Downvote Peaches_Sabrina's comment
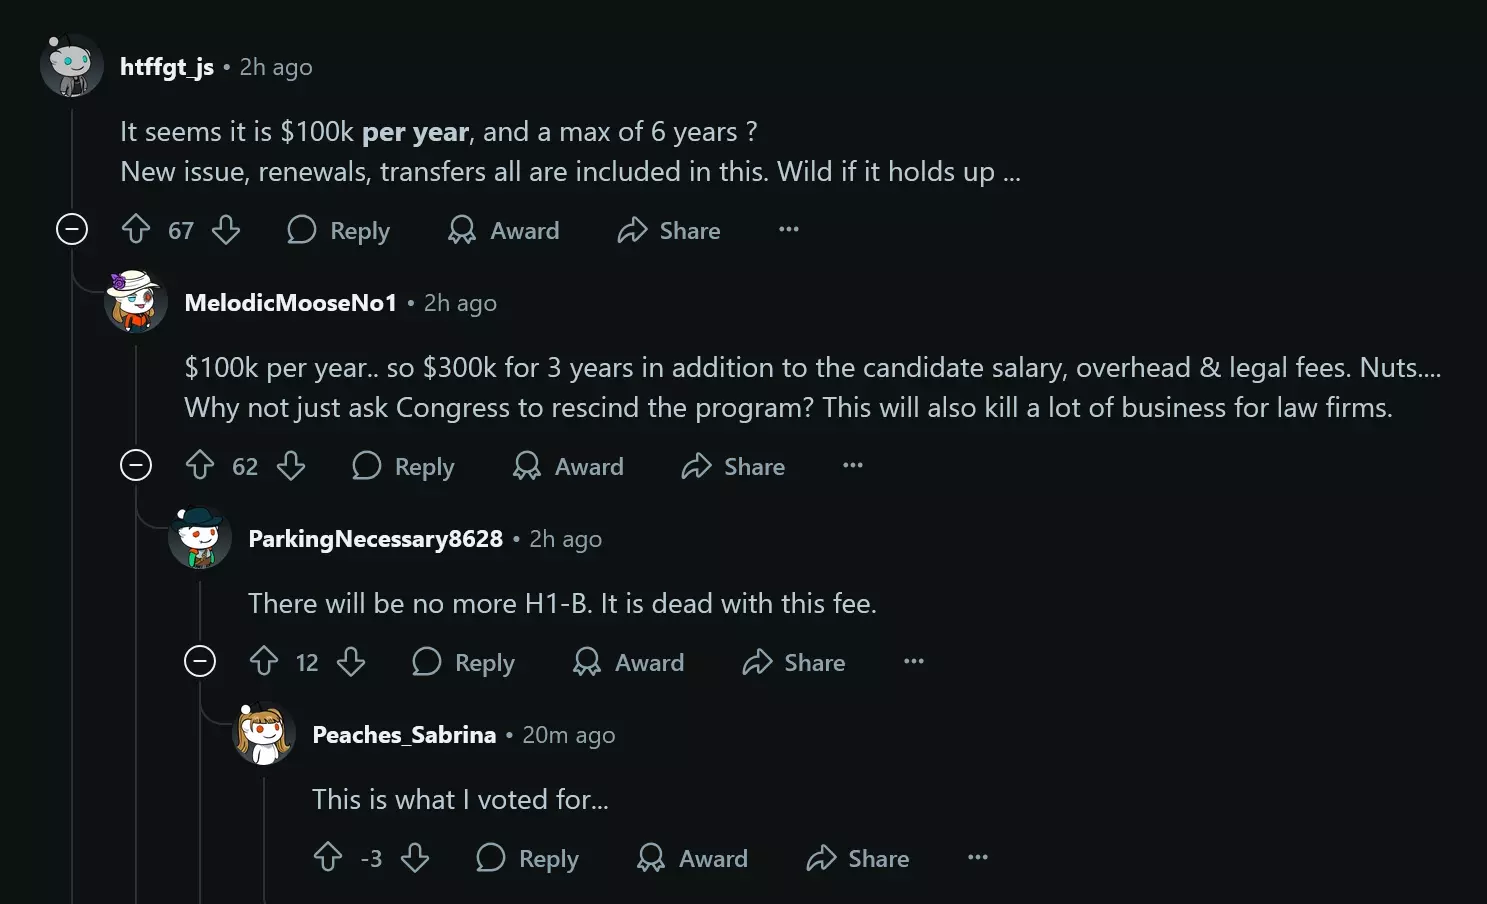Image resolution: width=1487 pixels, height=904 pixels. point(415,858)
